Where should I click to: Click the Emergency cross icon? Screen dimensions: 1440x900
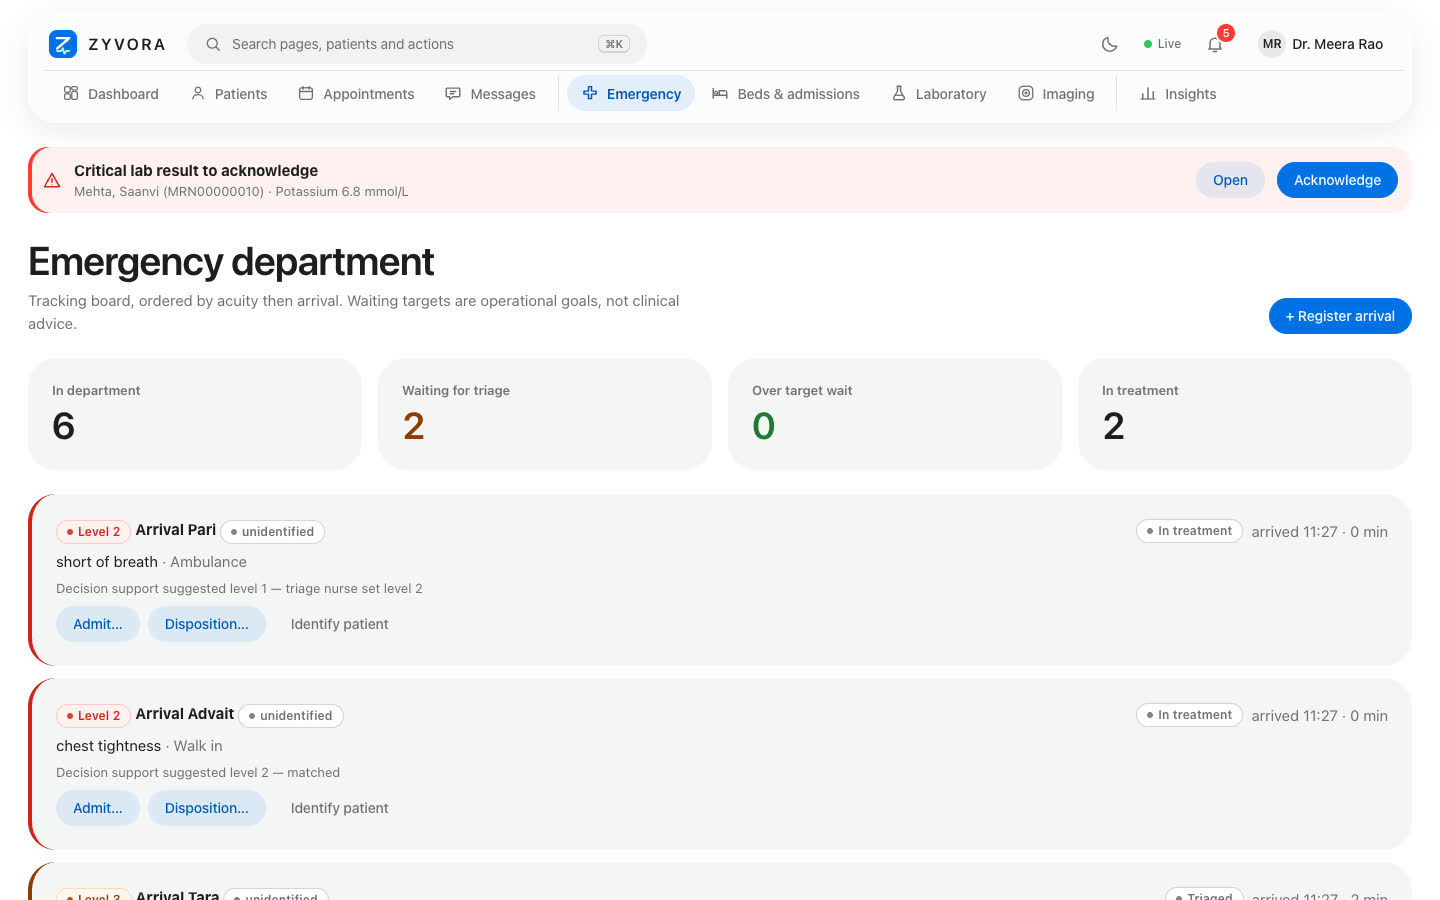(590, 93)
